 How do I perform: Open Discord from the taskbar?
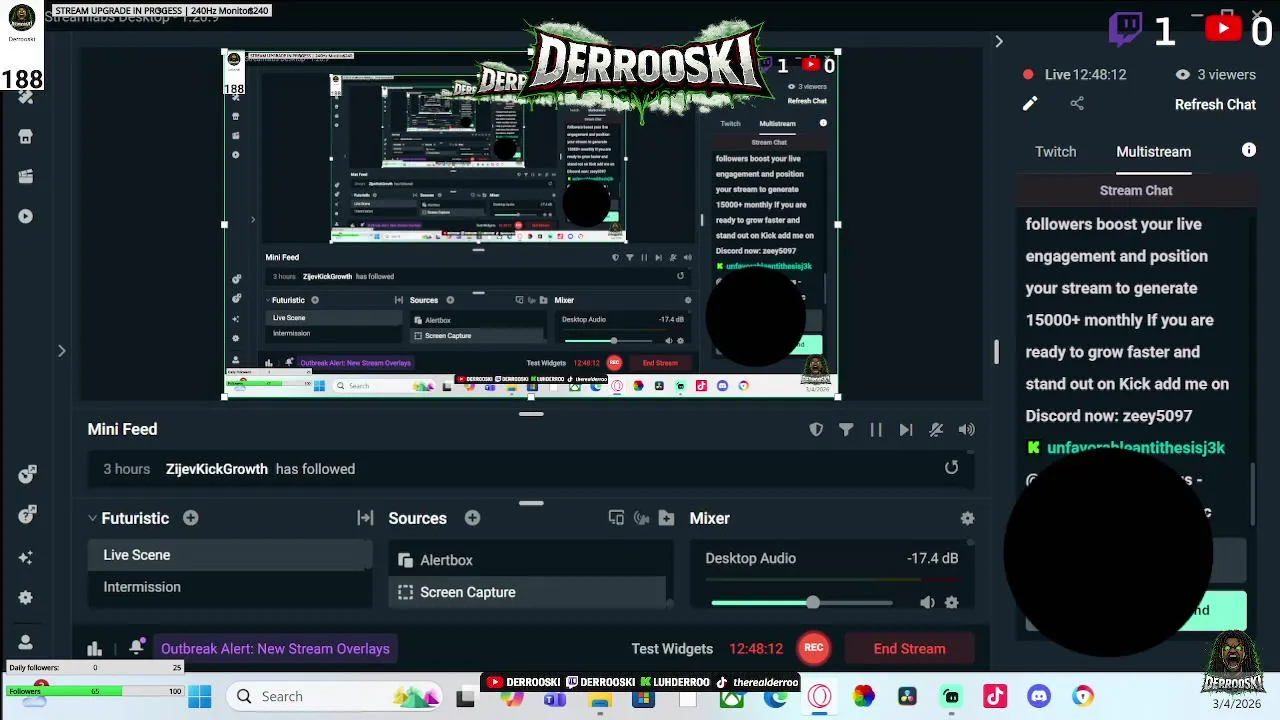[1039, 697]
